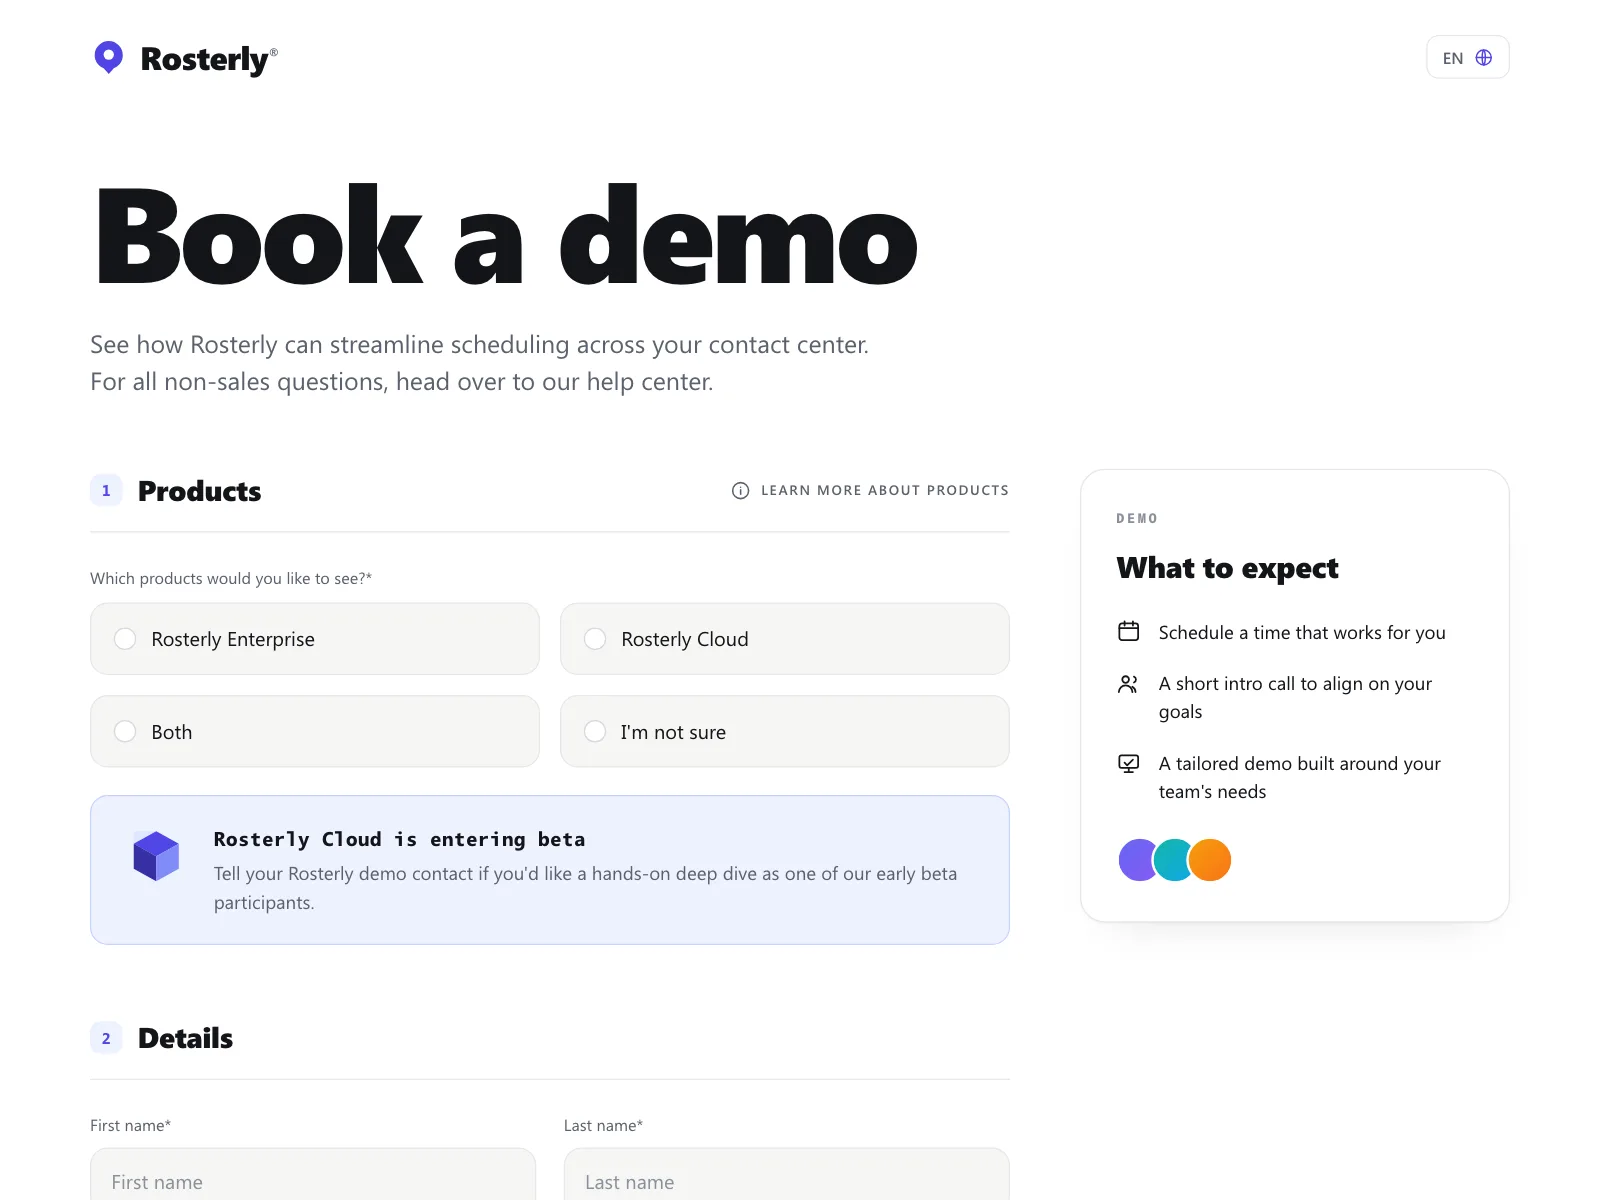Screen dimensions: 1600x1200
Task: Focus the Last name input field
Action: pyautogui.click(x=787, y=1176)
